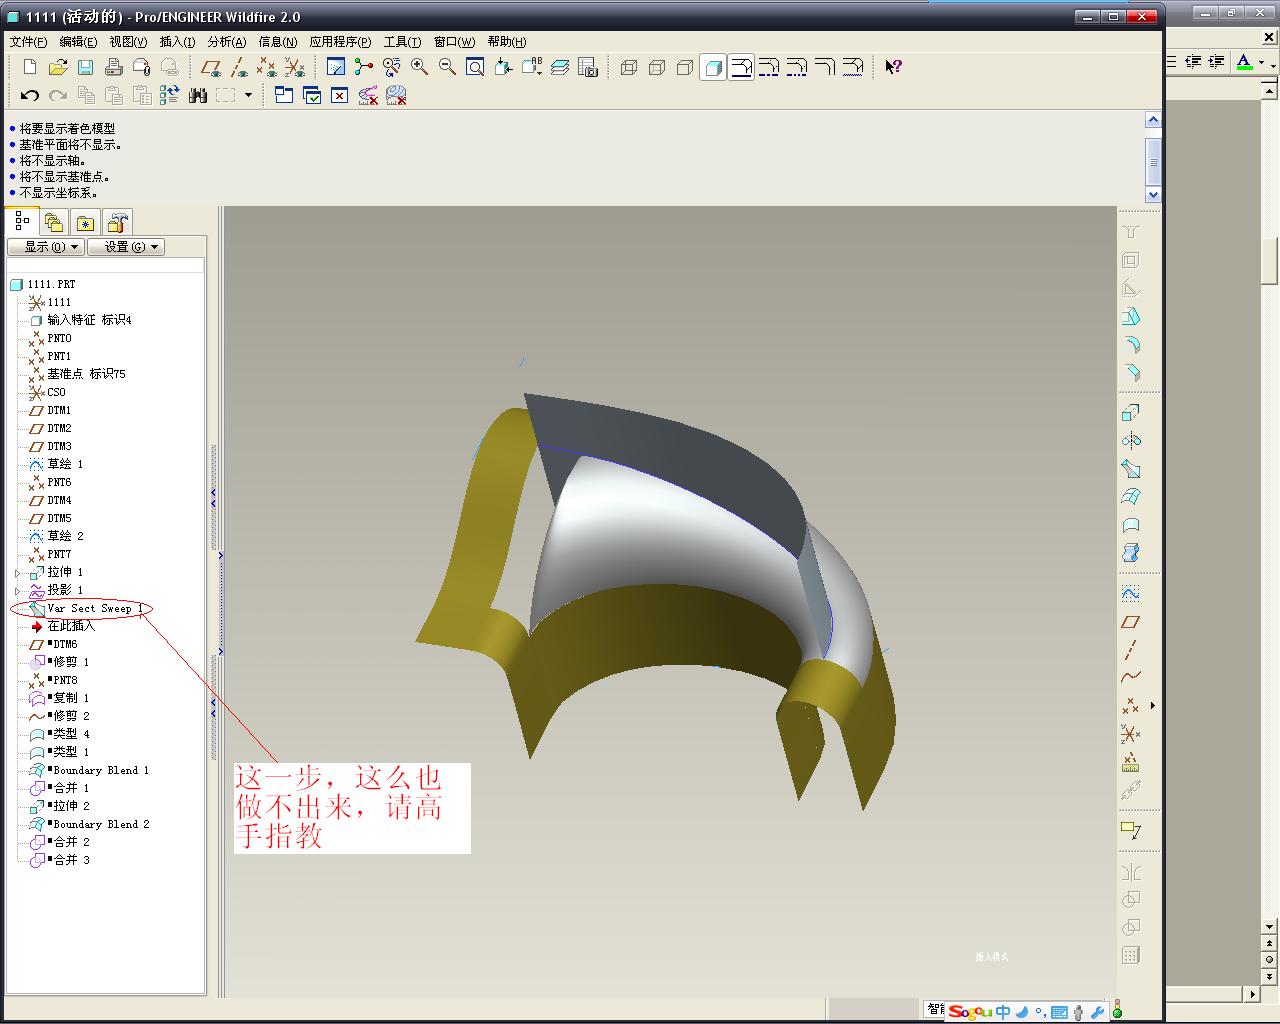This screenshot has width=1280, height=1024.
Task: Regenerate the model
Action: coord(170,95)
